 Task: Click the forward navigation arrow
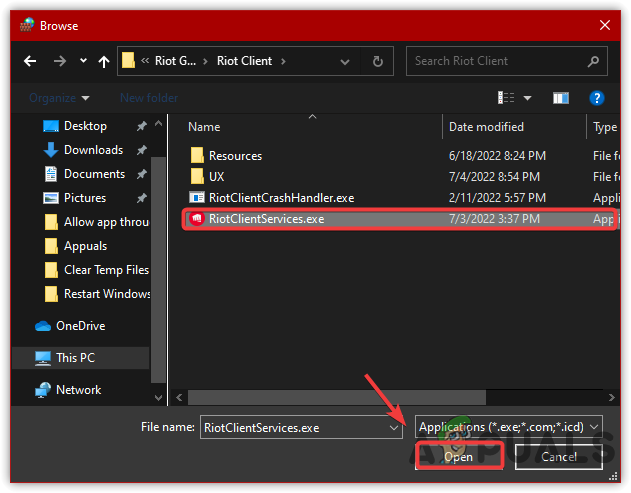click(60, 61)
